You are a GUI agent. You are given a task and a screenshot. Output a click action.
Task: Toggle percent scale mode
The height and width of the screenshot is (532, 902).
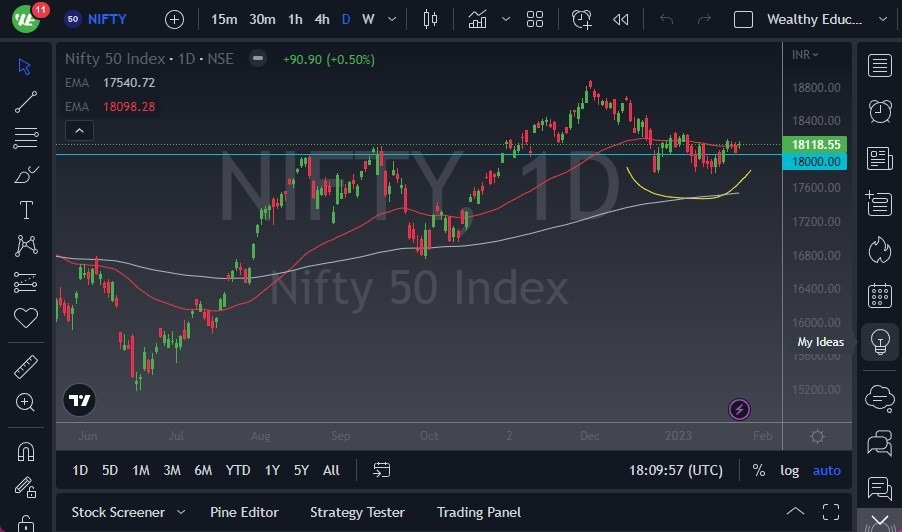(x=759, y=470)
